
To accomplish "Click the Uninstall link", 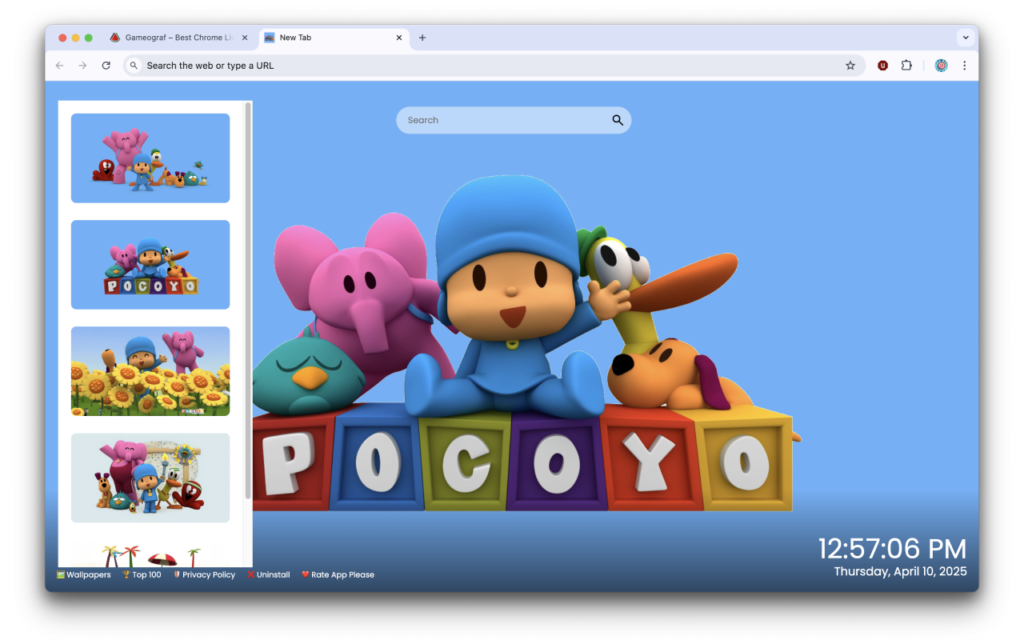I will click(x=269, y=575).
